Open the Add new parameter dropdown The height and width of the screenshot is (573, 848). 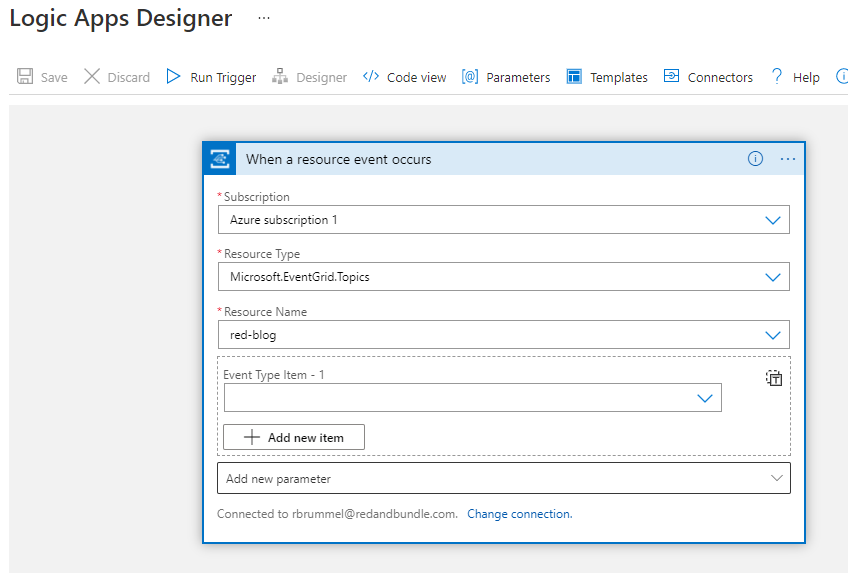click(504, 478)
